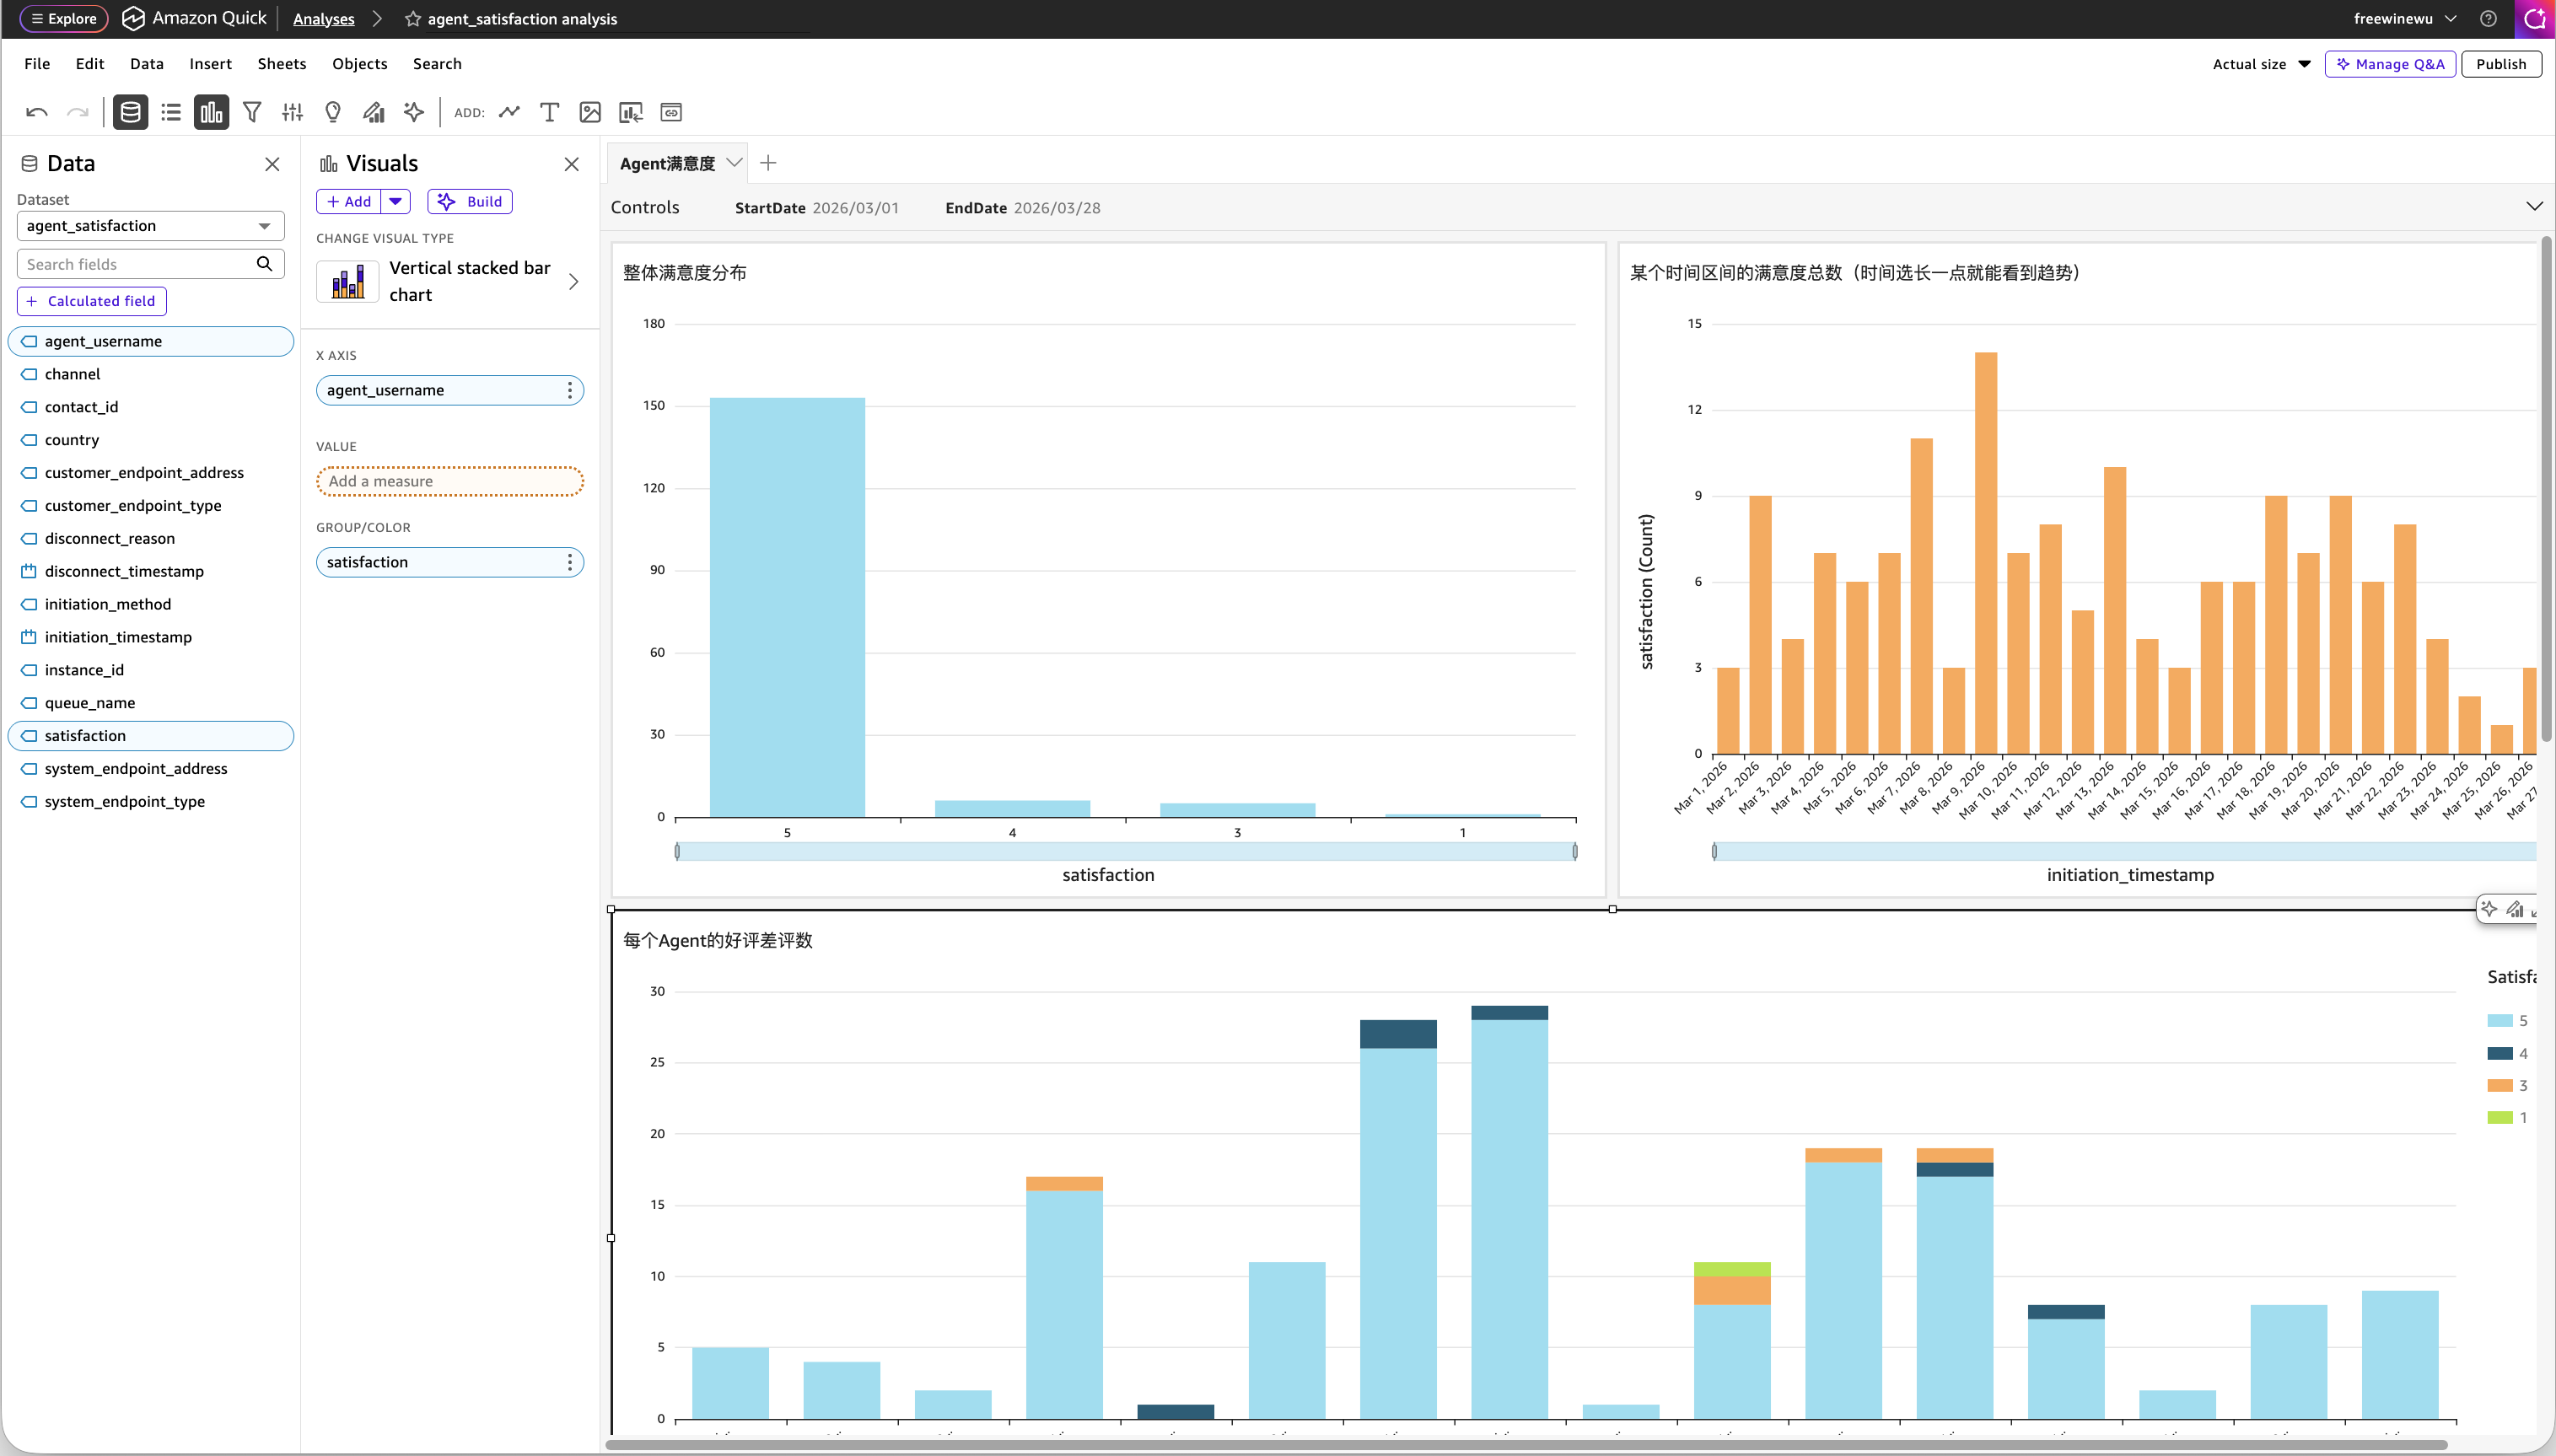
Task: Open the Filter funnel icon
Action: click(x=252, y=112)
